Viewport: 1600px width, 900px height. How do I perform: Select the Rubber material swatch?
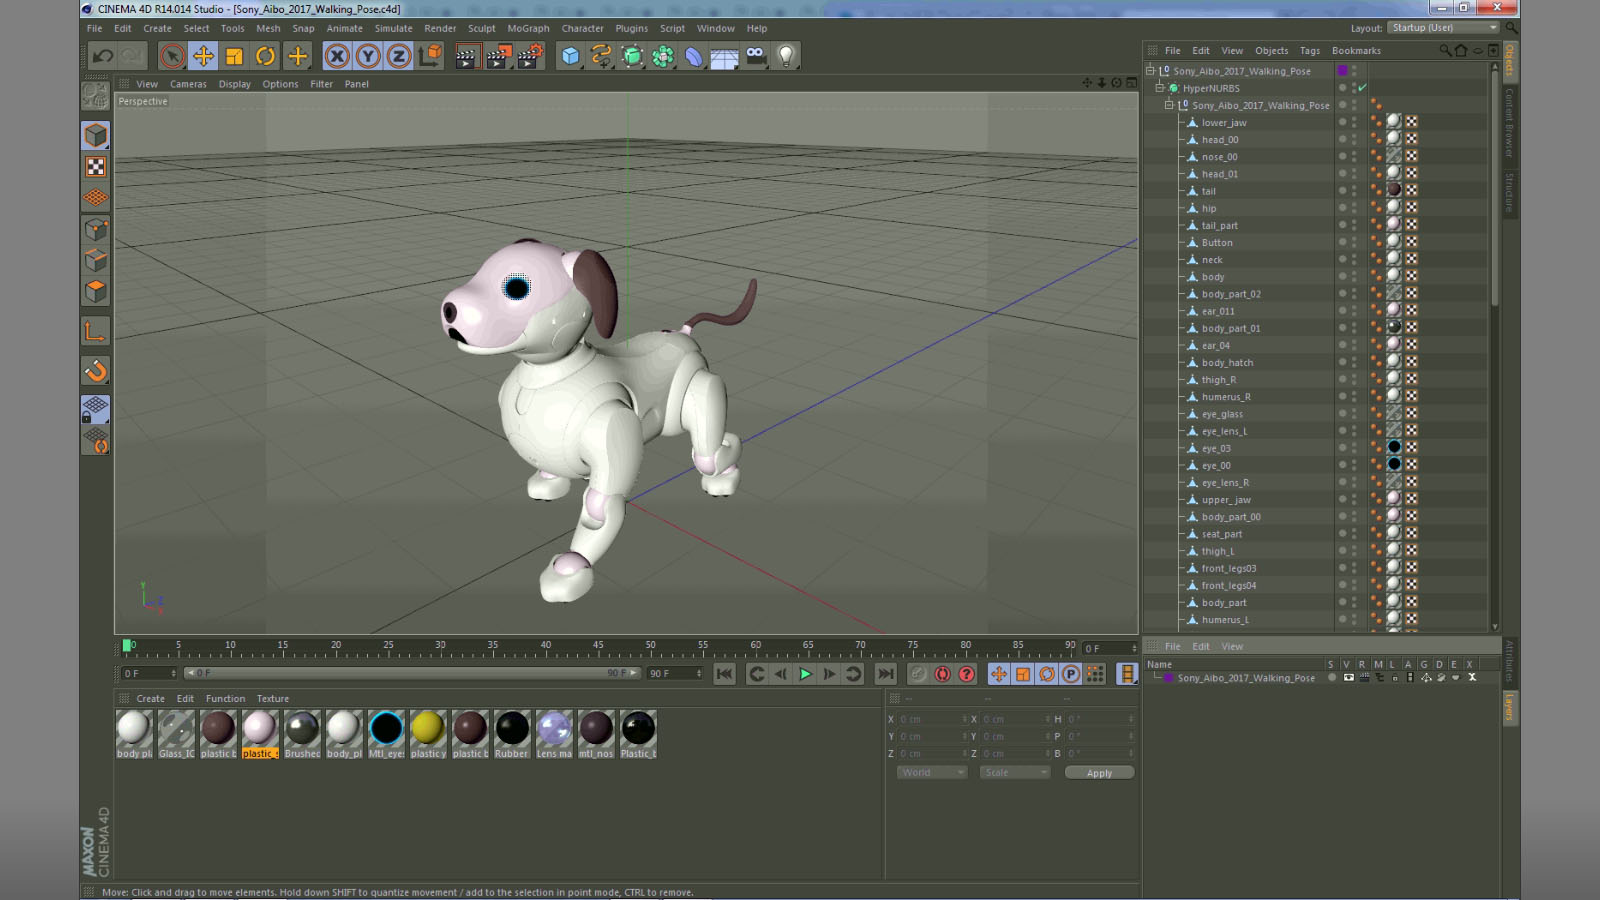(x=512, y=734)
